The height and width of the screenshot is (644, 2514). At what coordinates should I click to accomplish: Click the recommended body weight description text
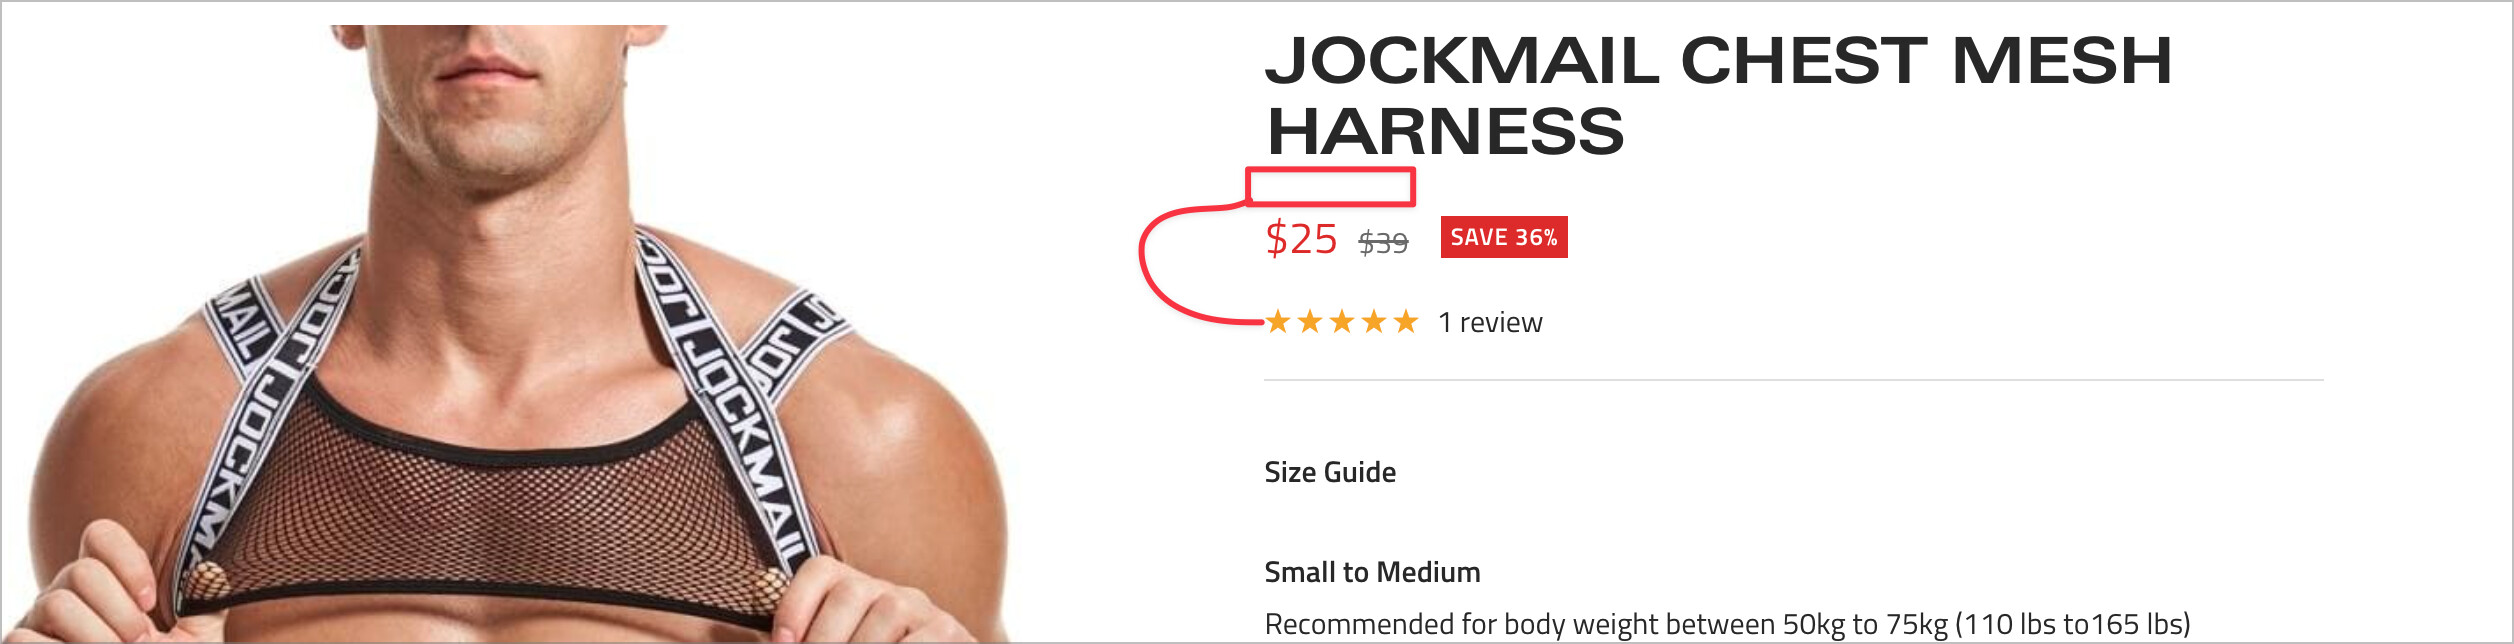(x=1727, y=624)
